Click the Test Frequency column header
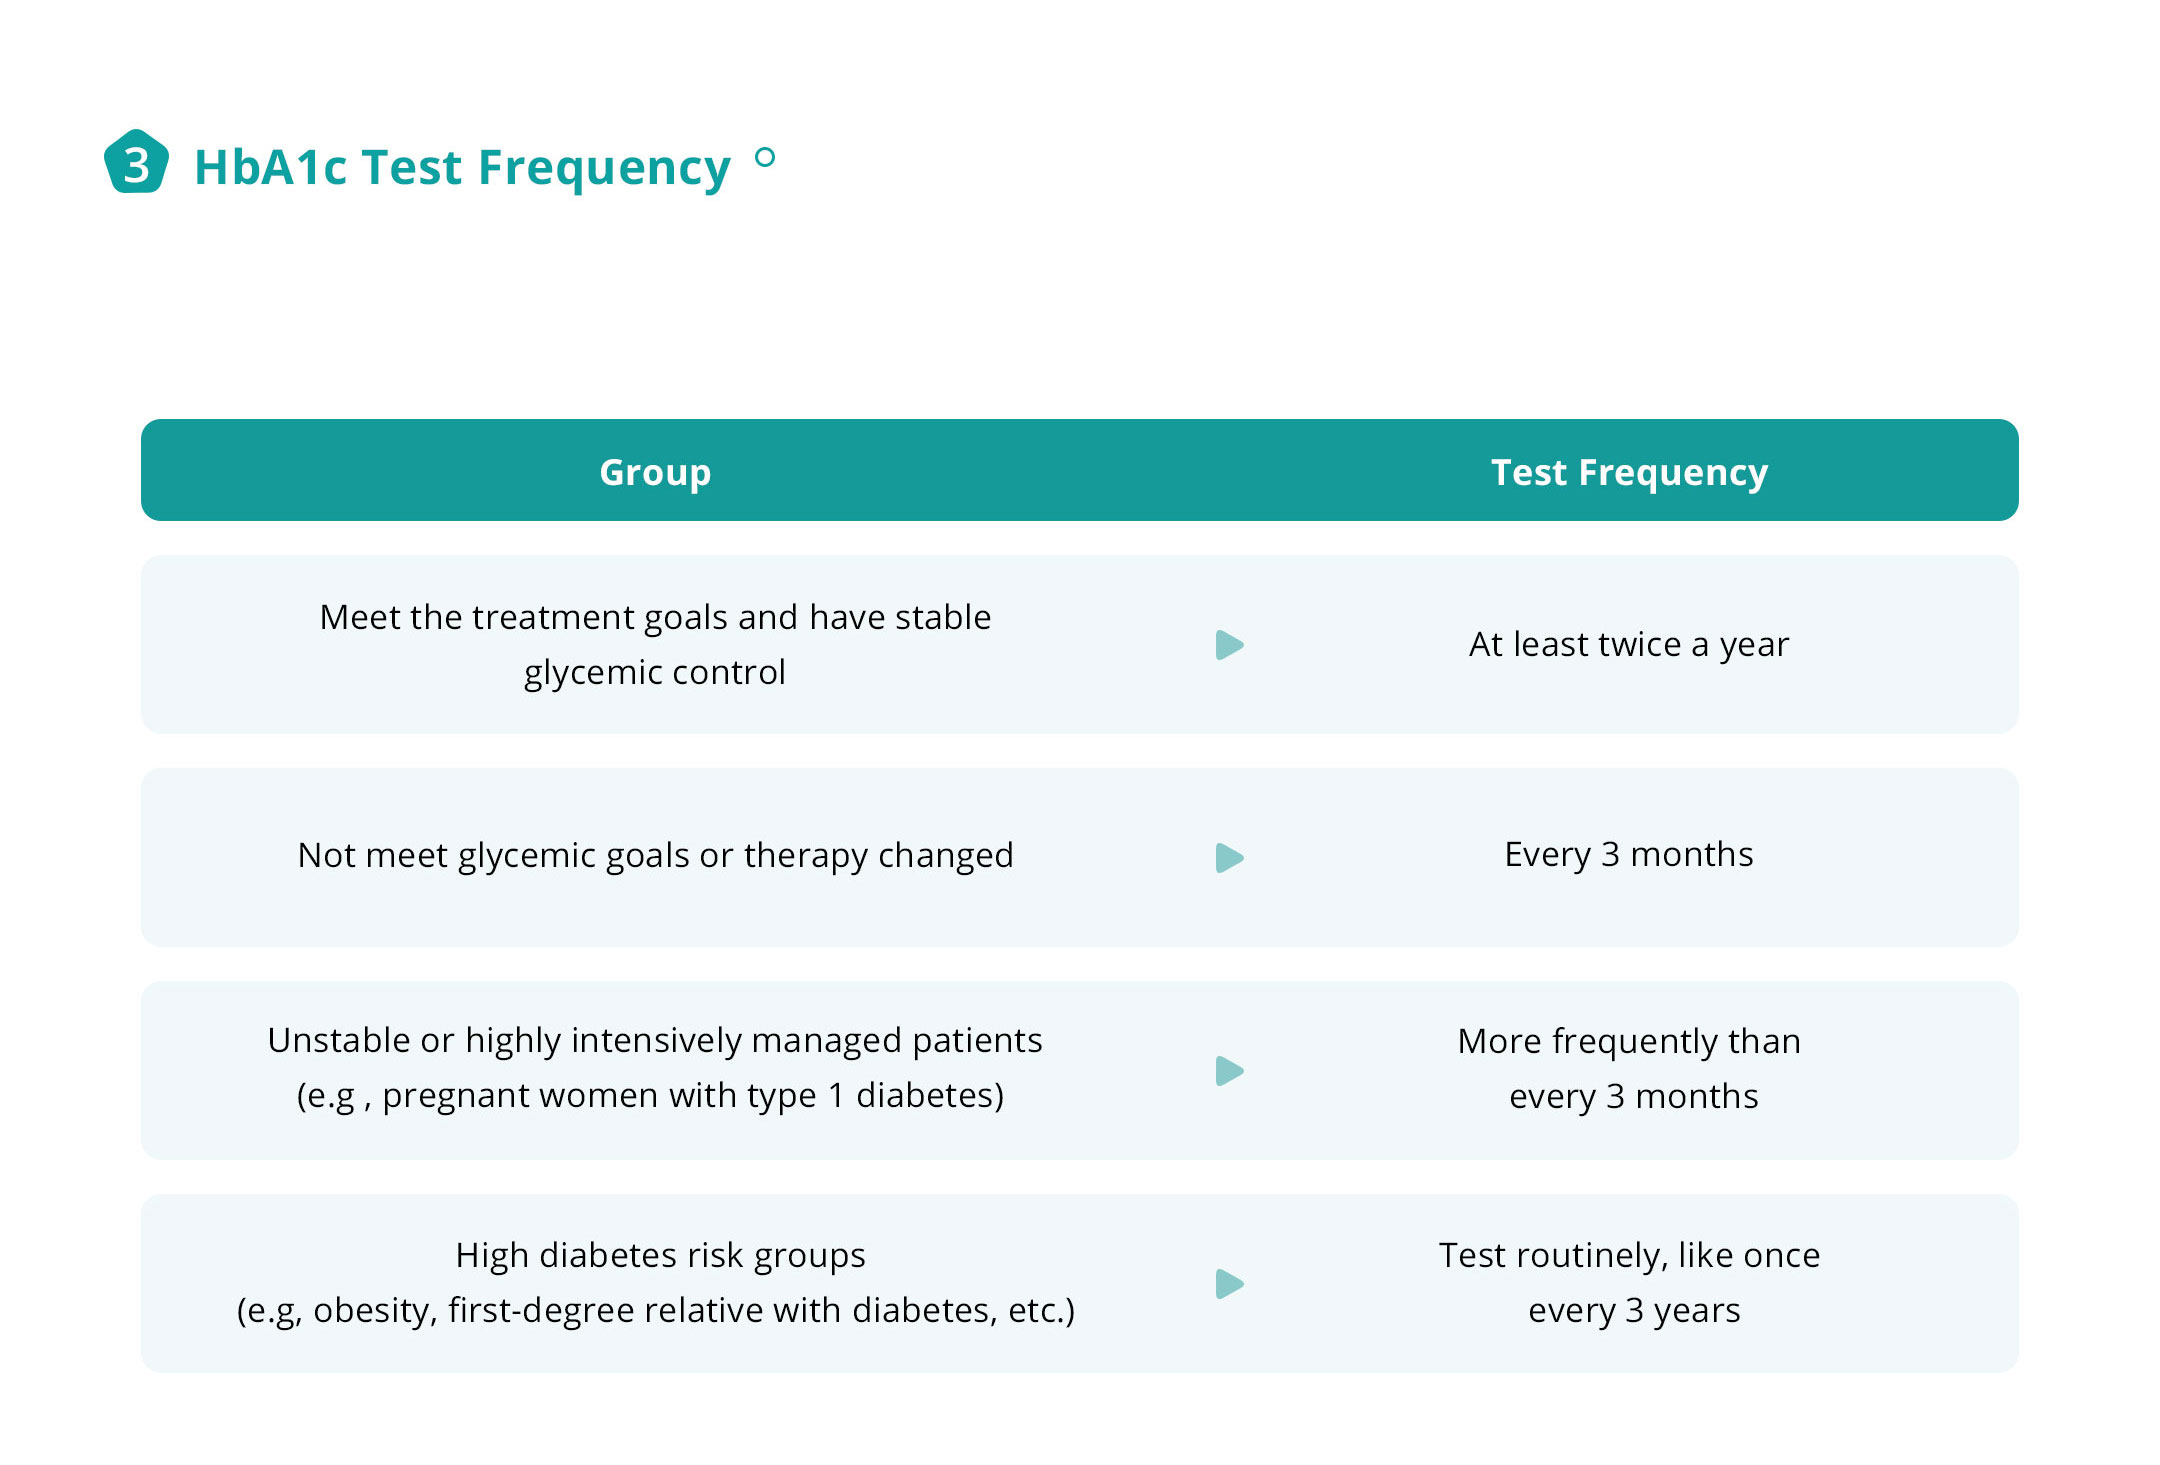 click(1629, 472)
